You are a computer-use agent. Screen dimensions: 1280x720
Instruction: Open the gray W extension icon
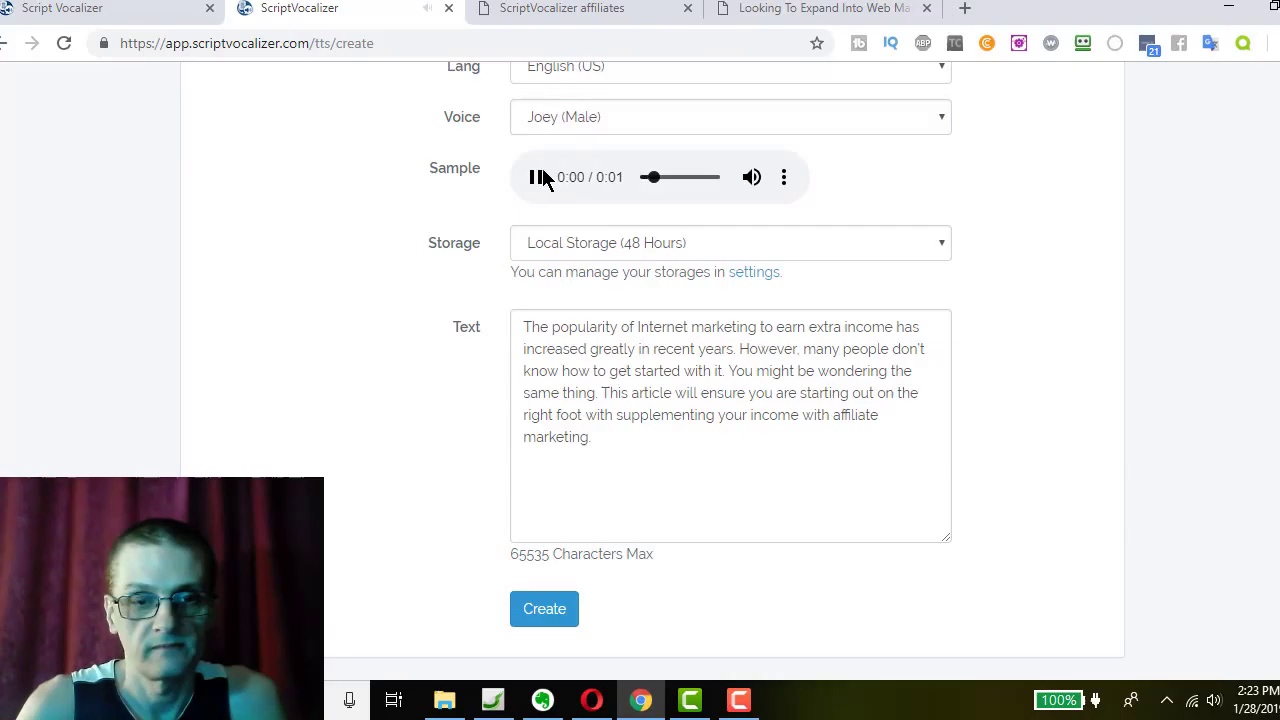[1051, 43]
